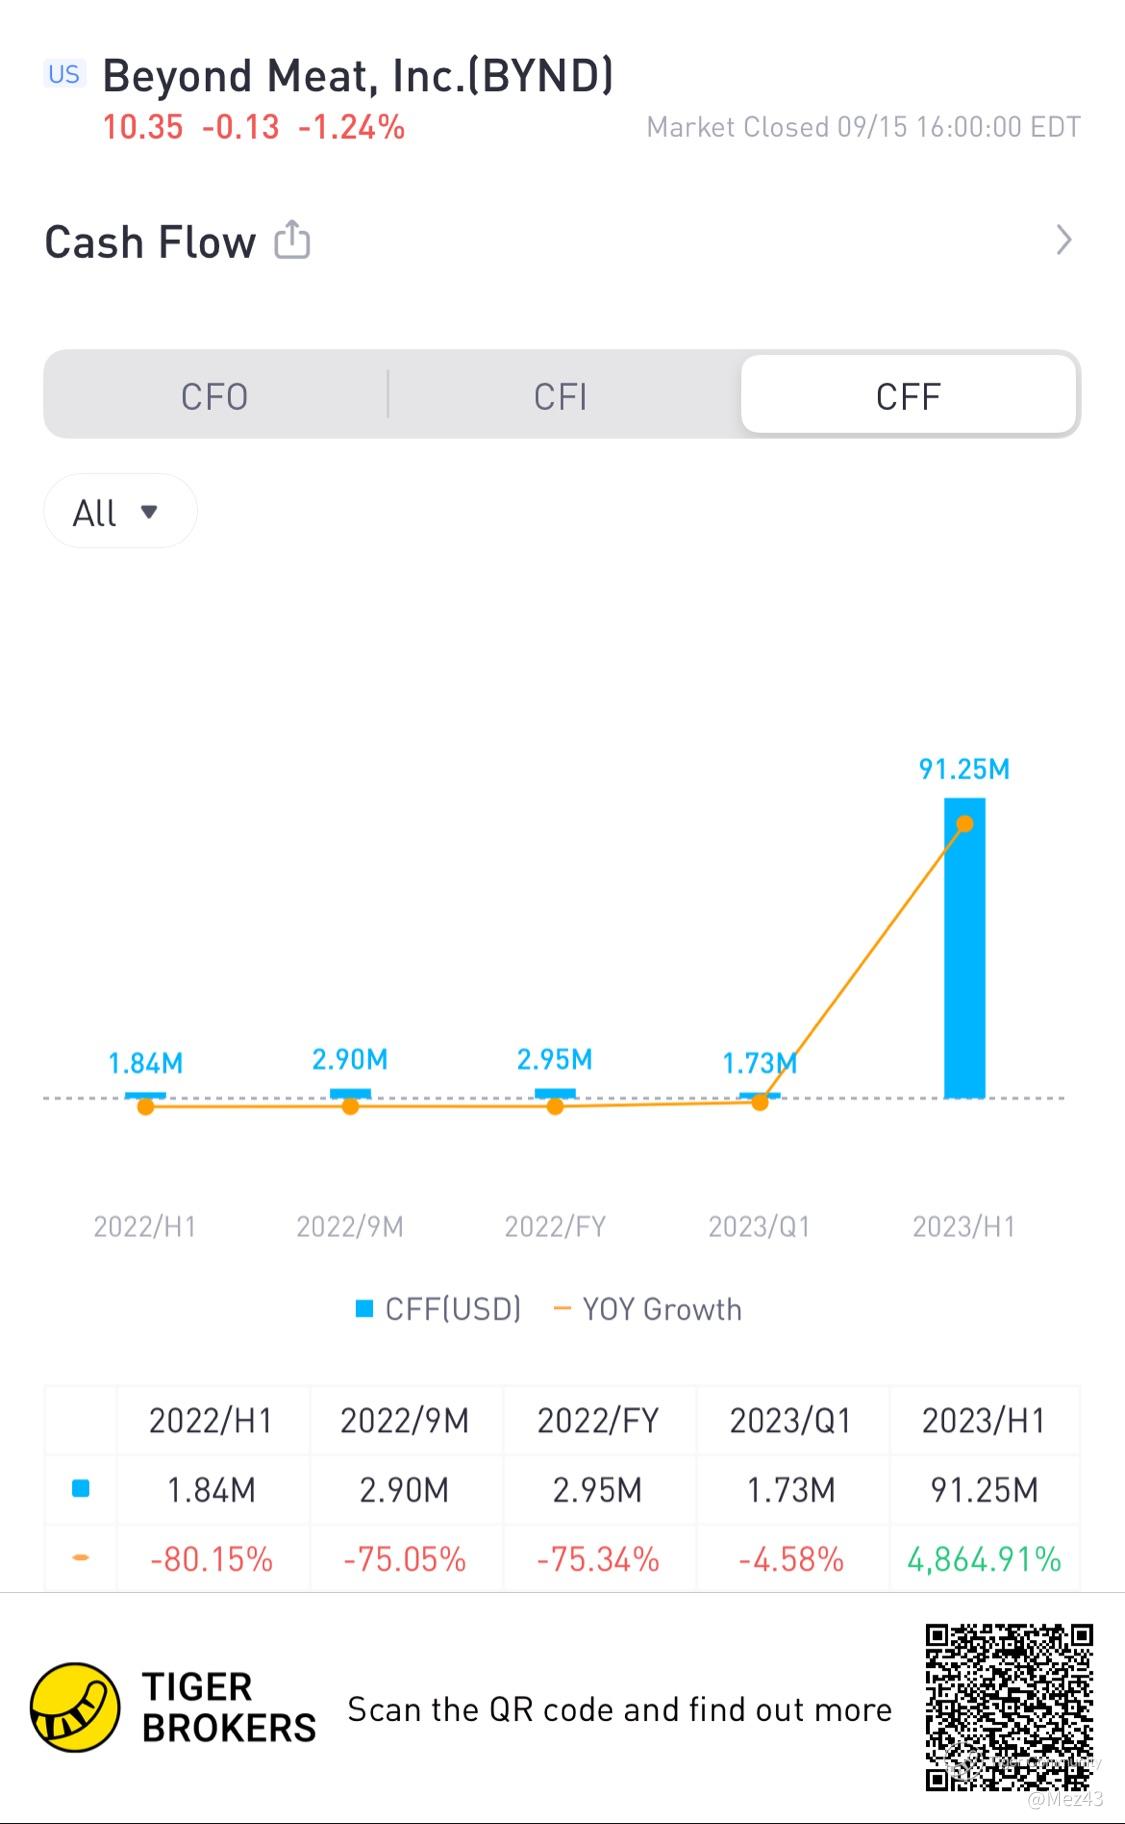Tap the 91.25M bar for 2023/H1

coord(965,947)
